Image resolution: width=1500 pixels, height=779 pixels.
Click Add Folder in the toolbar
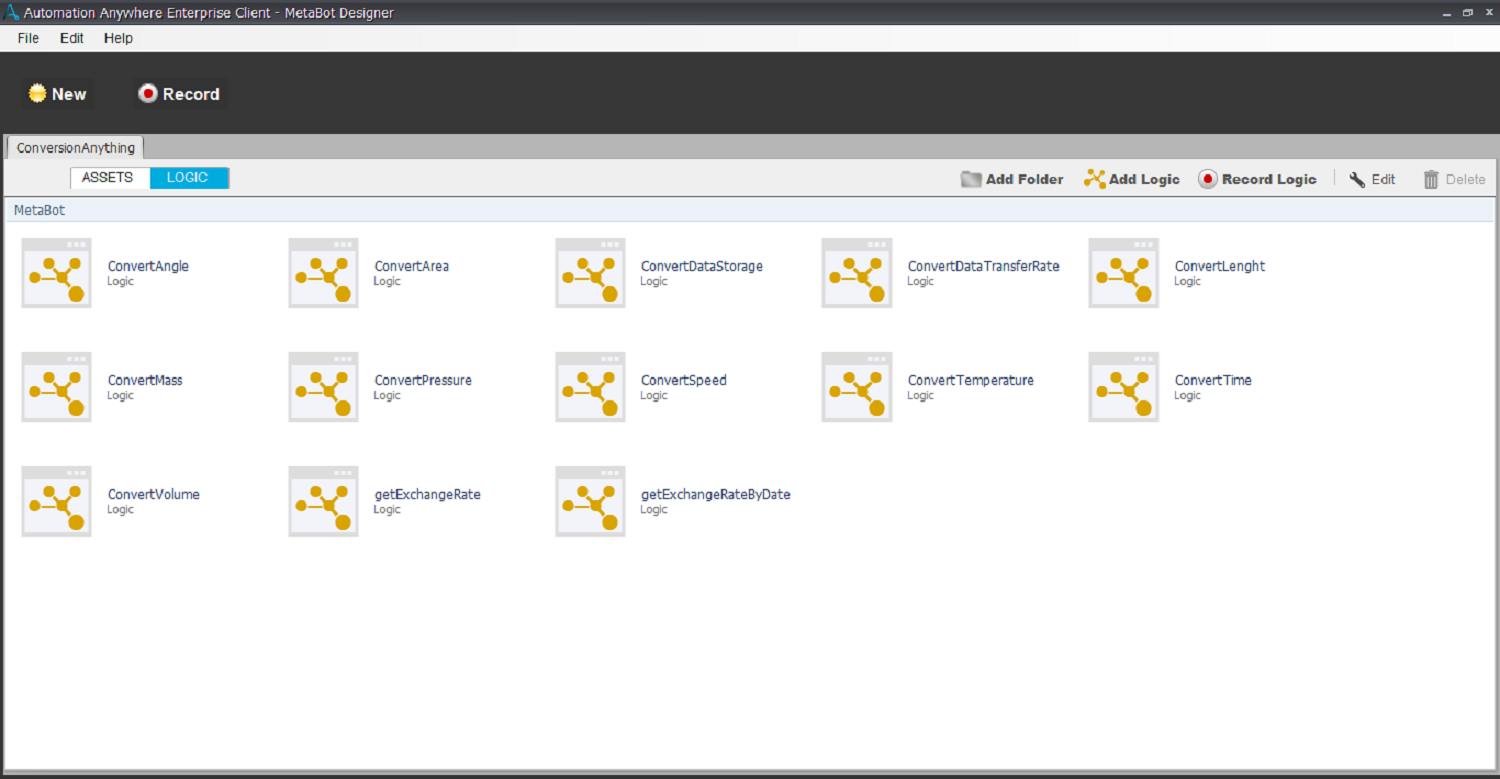[x=1012, y=179]
